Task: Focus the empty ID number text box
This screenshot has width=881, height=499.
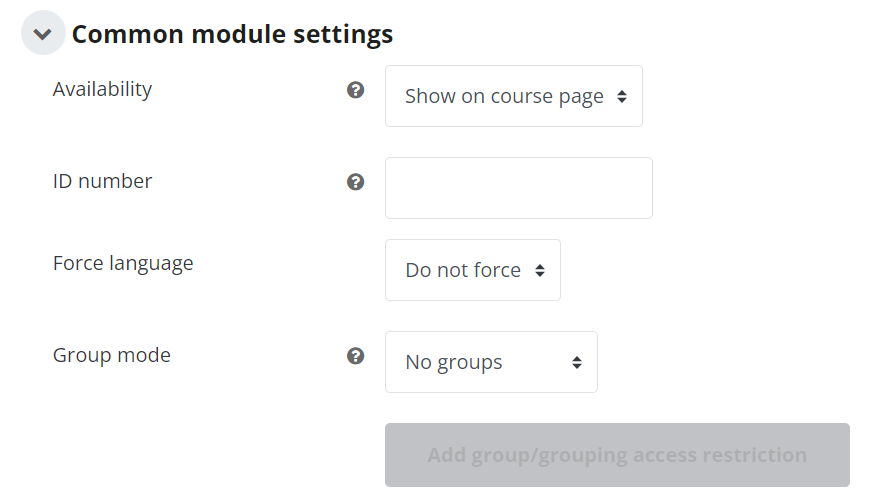Action: click(x=519, y=188)
